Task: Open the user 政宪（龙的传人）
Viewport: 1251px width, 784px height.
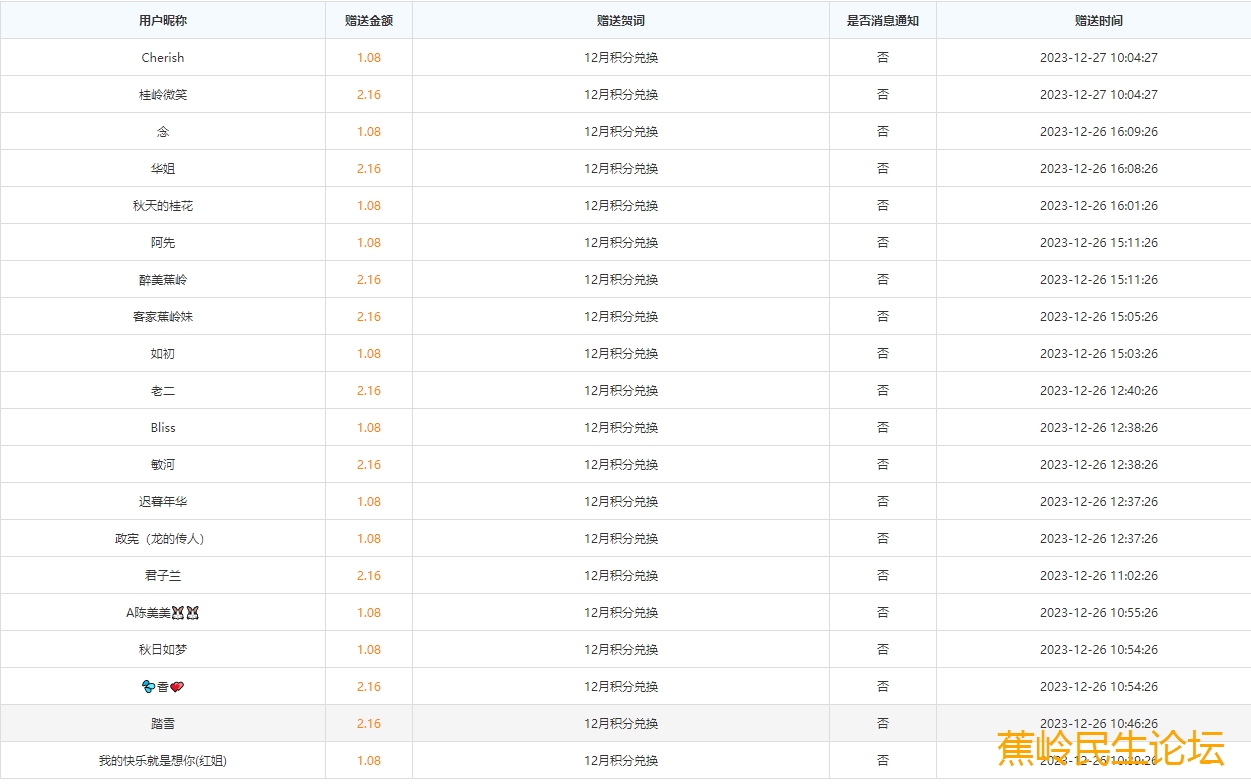Action: point(160,539)
